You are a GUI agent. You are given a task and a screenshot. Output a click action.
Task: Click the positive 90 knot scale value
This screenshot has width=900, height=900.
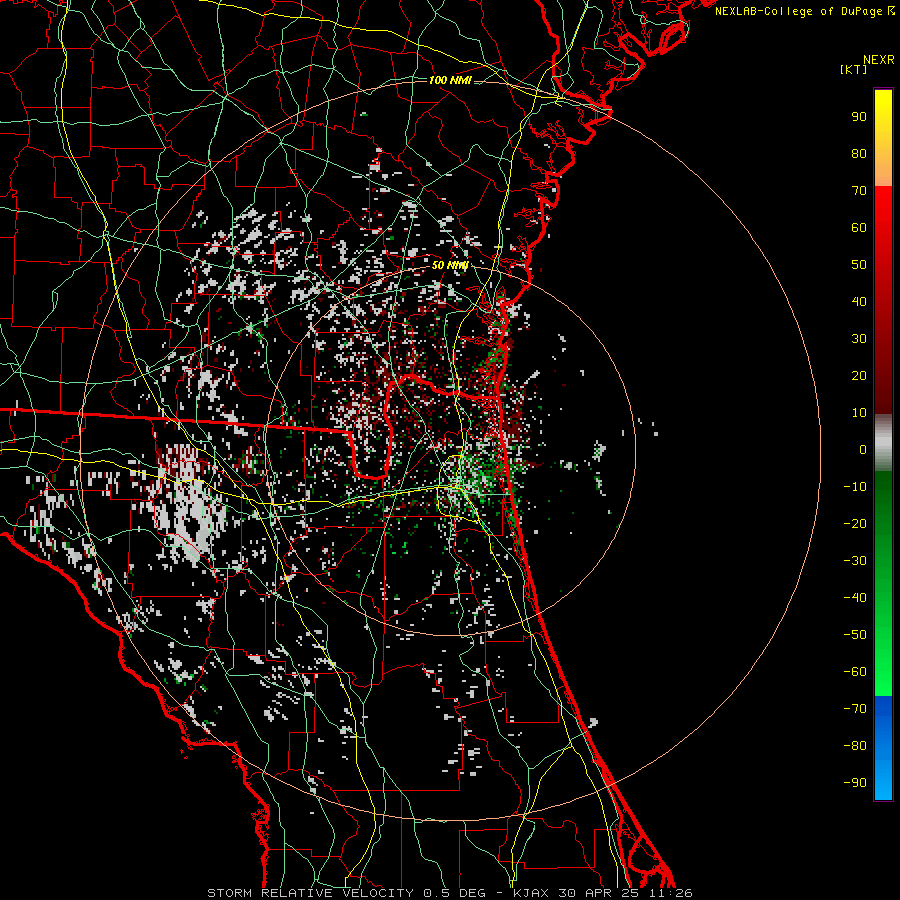[859, 117]
